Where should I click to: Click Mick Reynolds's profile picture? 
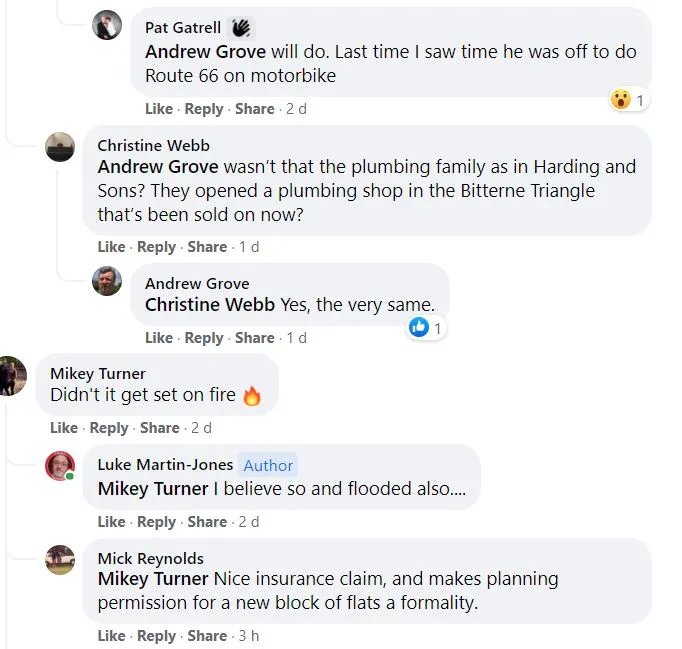tap(60, 560)
